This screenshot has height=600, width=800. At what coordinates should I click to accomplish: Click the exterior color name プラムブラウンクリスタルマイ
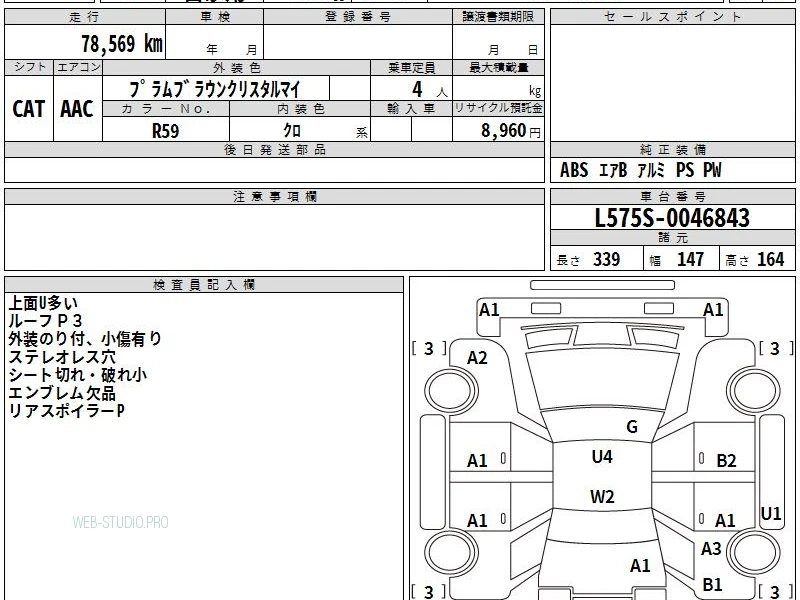pos(214,89)
